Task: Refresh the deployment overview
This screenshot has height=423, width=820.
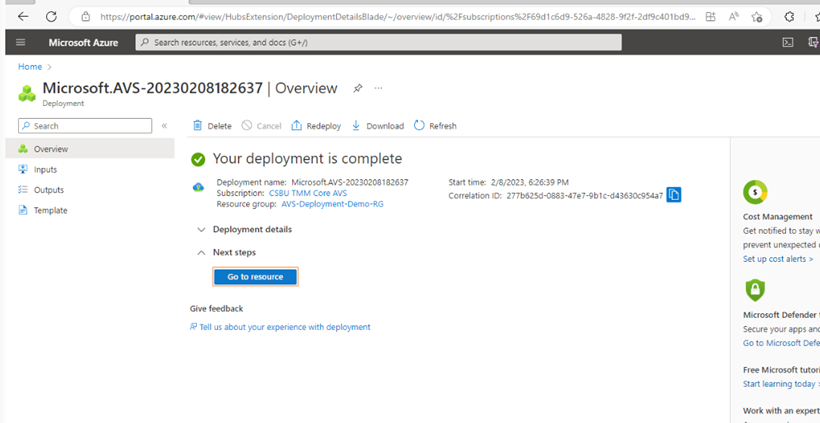Action: tap(435, 125)
